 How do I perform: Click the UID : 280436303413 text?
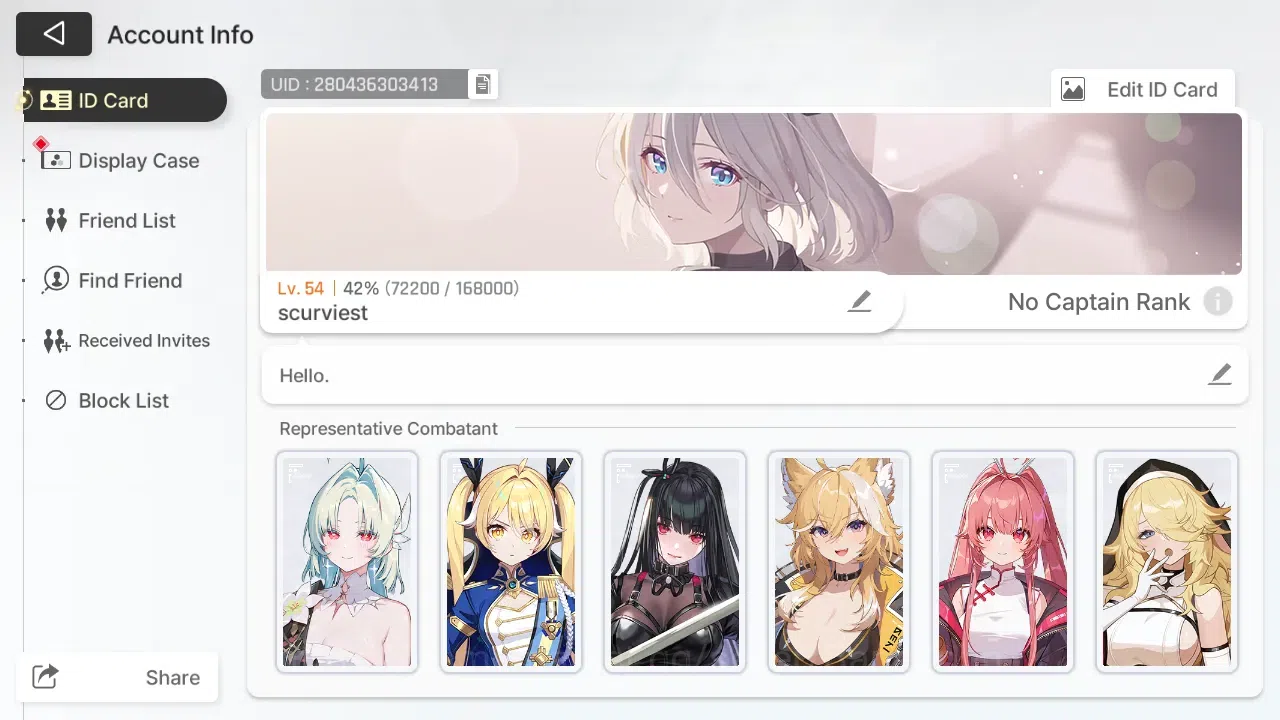354,84
